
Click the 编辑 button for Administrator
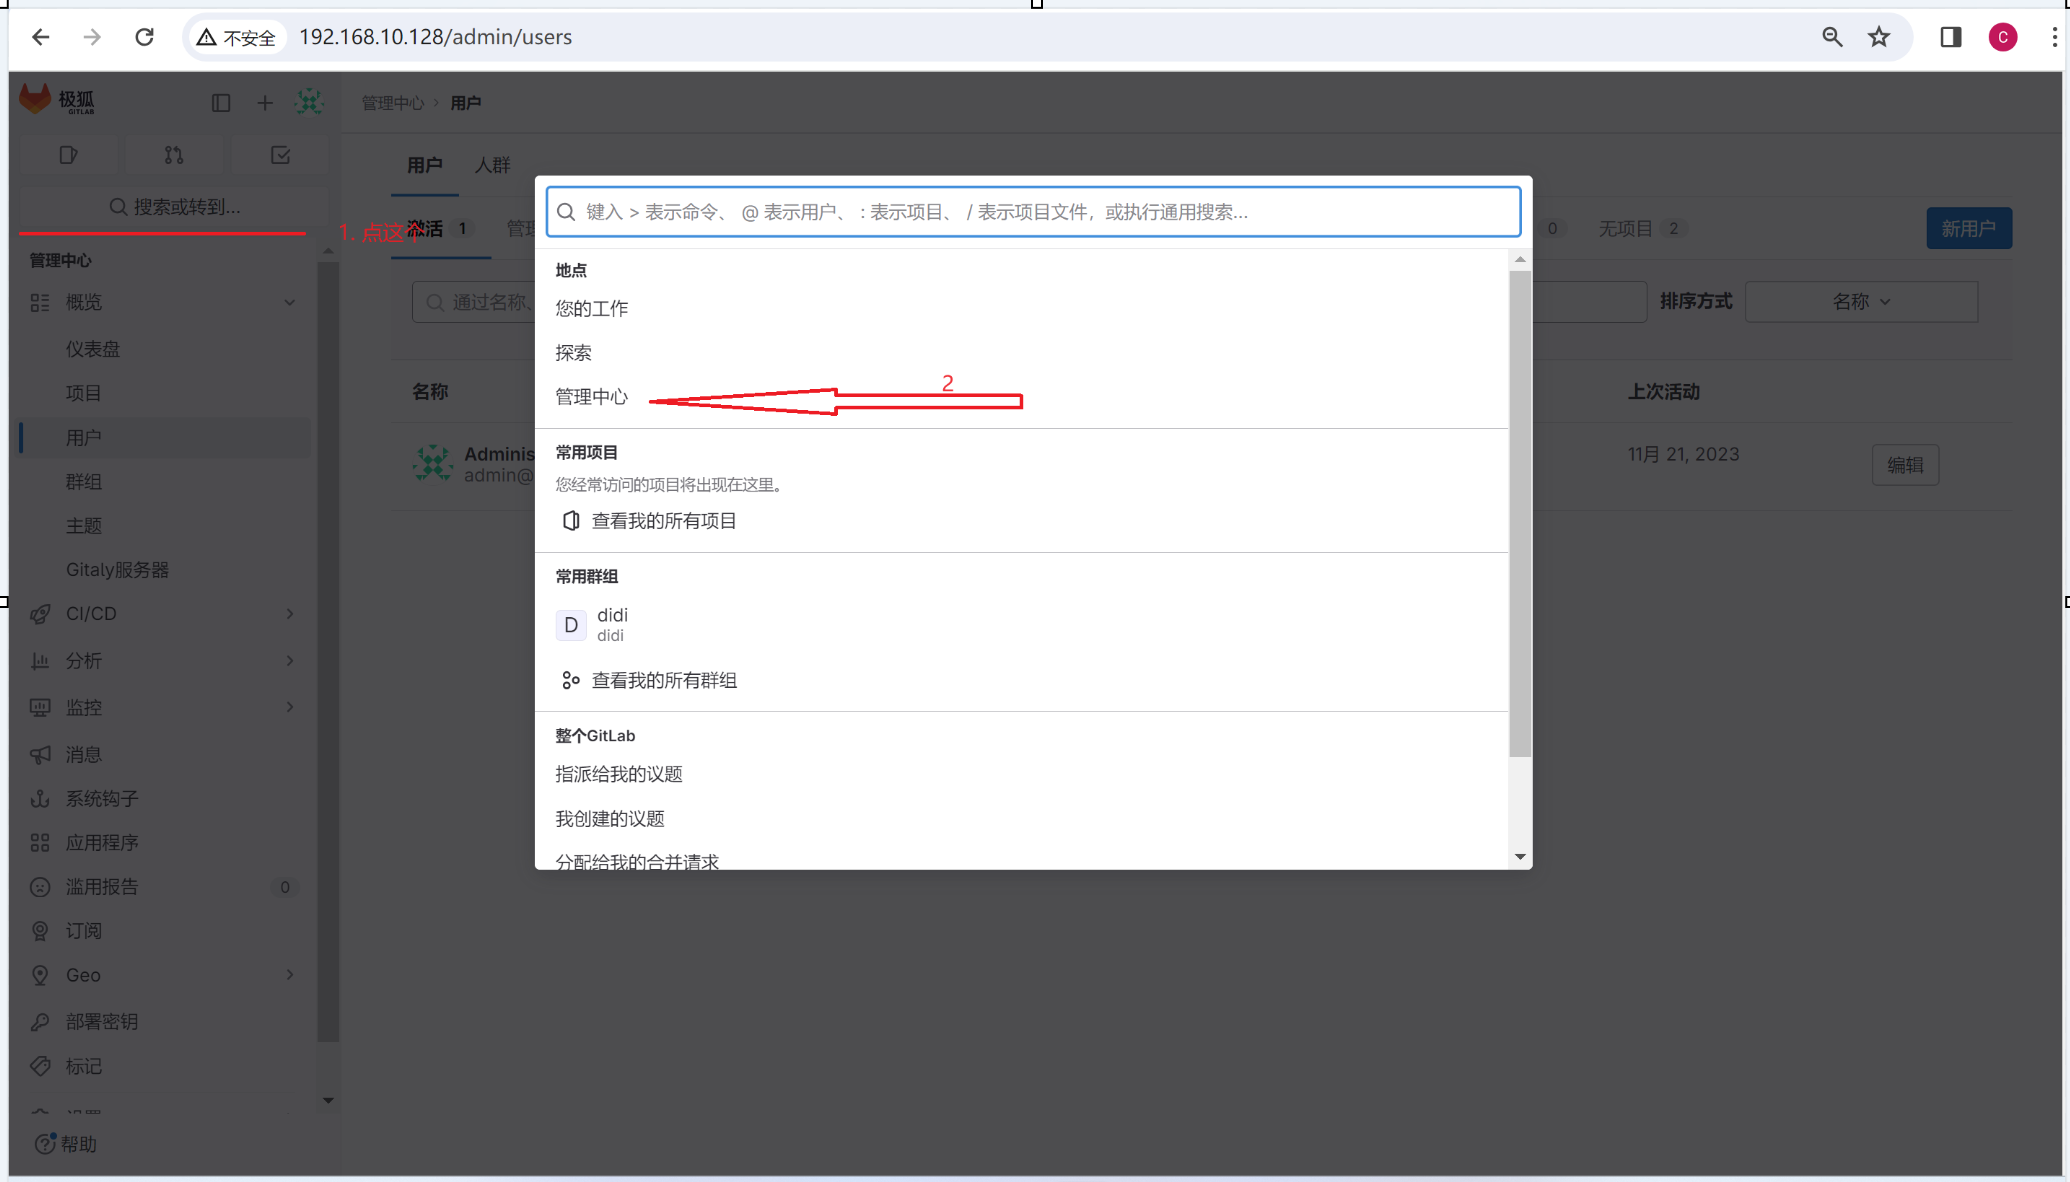tap(1905, 465)
